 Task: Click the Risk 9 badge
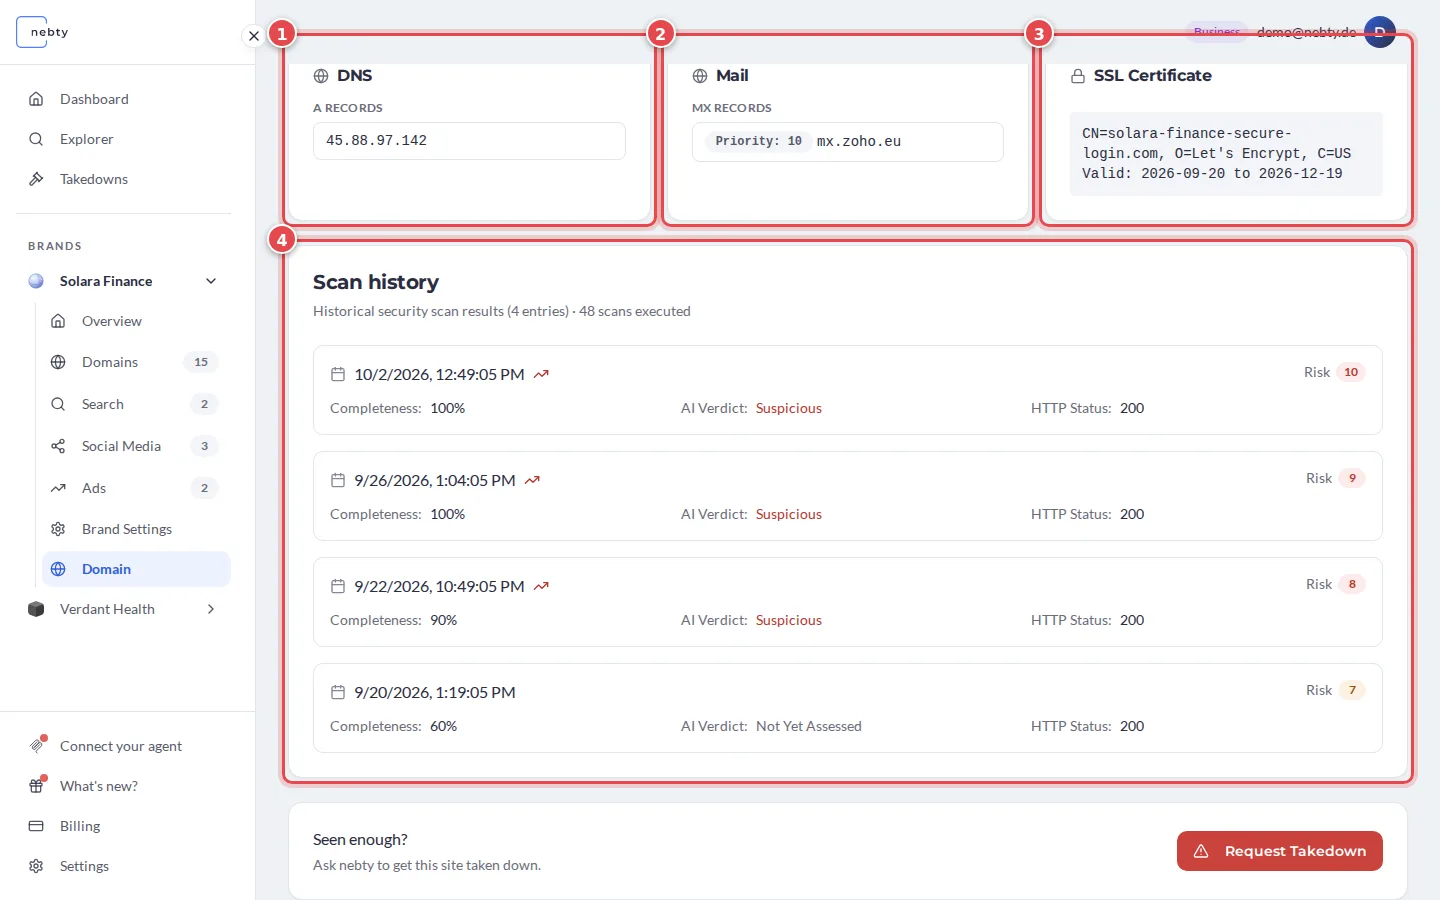point(1352,478)
